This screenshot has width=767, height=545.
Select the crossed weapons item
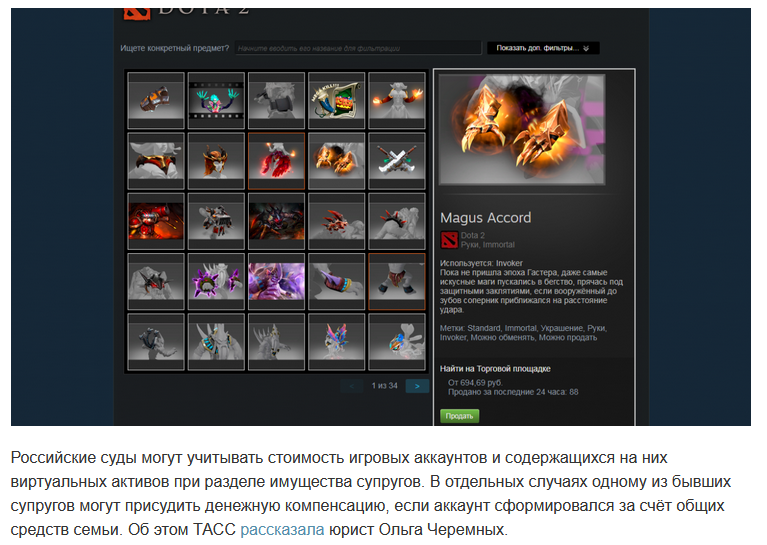397,161
